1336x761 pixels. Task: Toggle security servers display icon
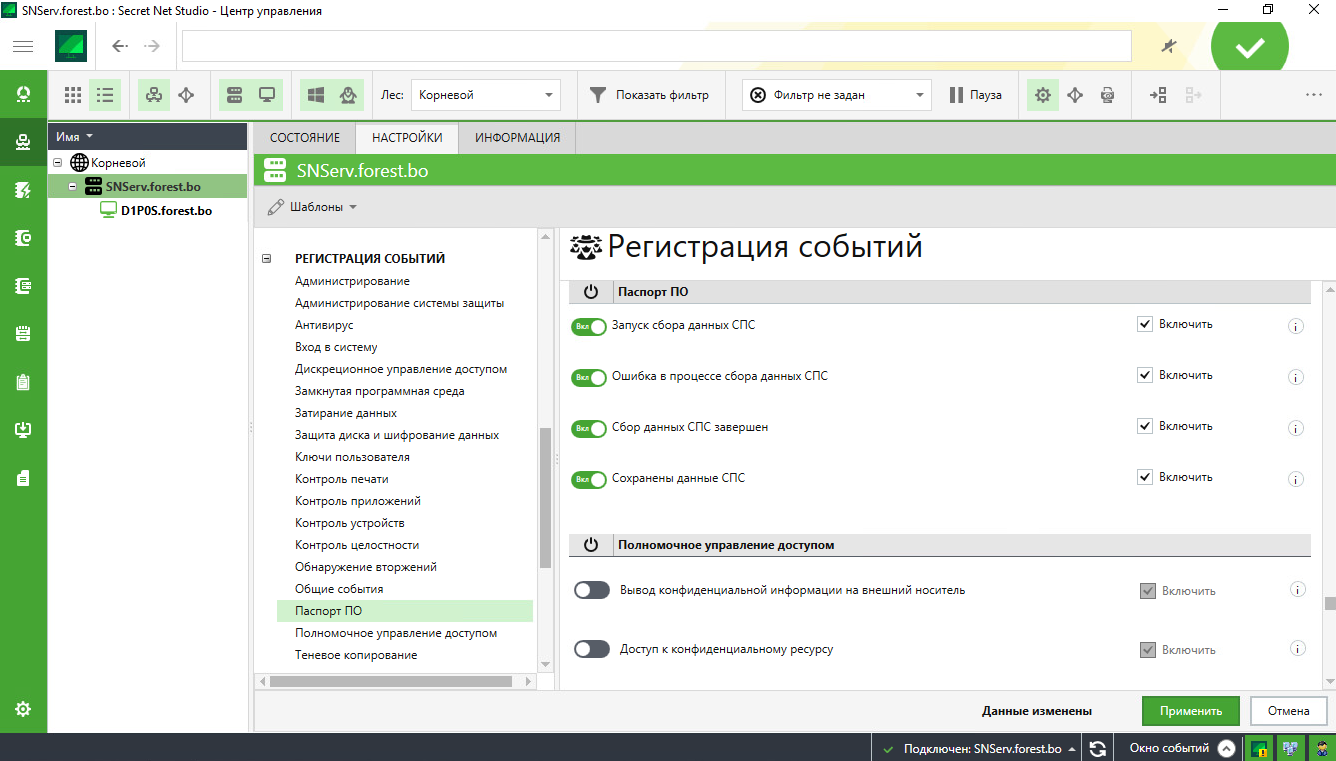coord(235,95)
